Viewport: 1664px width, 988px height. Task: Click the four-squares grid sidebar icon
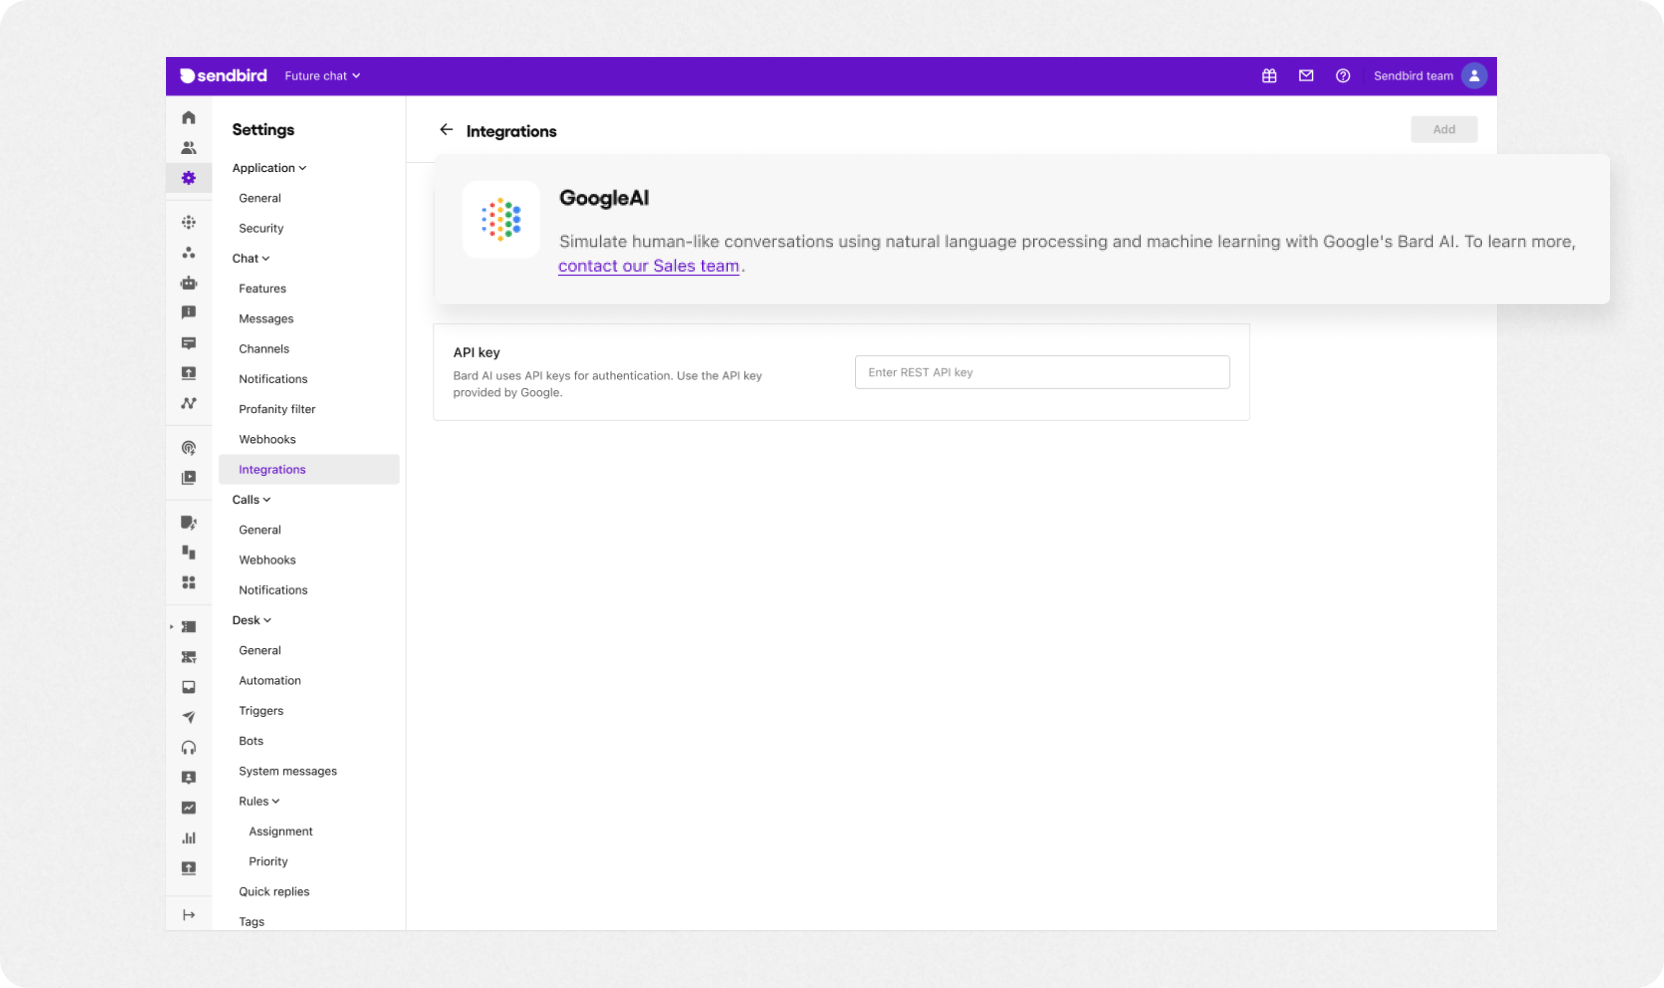tap(188, 582)
